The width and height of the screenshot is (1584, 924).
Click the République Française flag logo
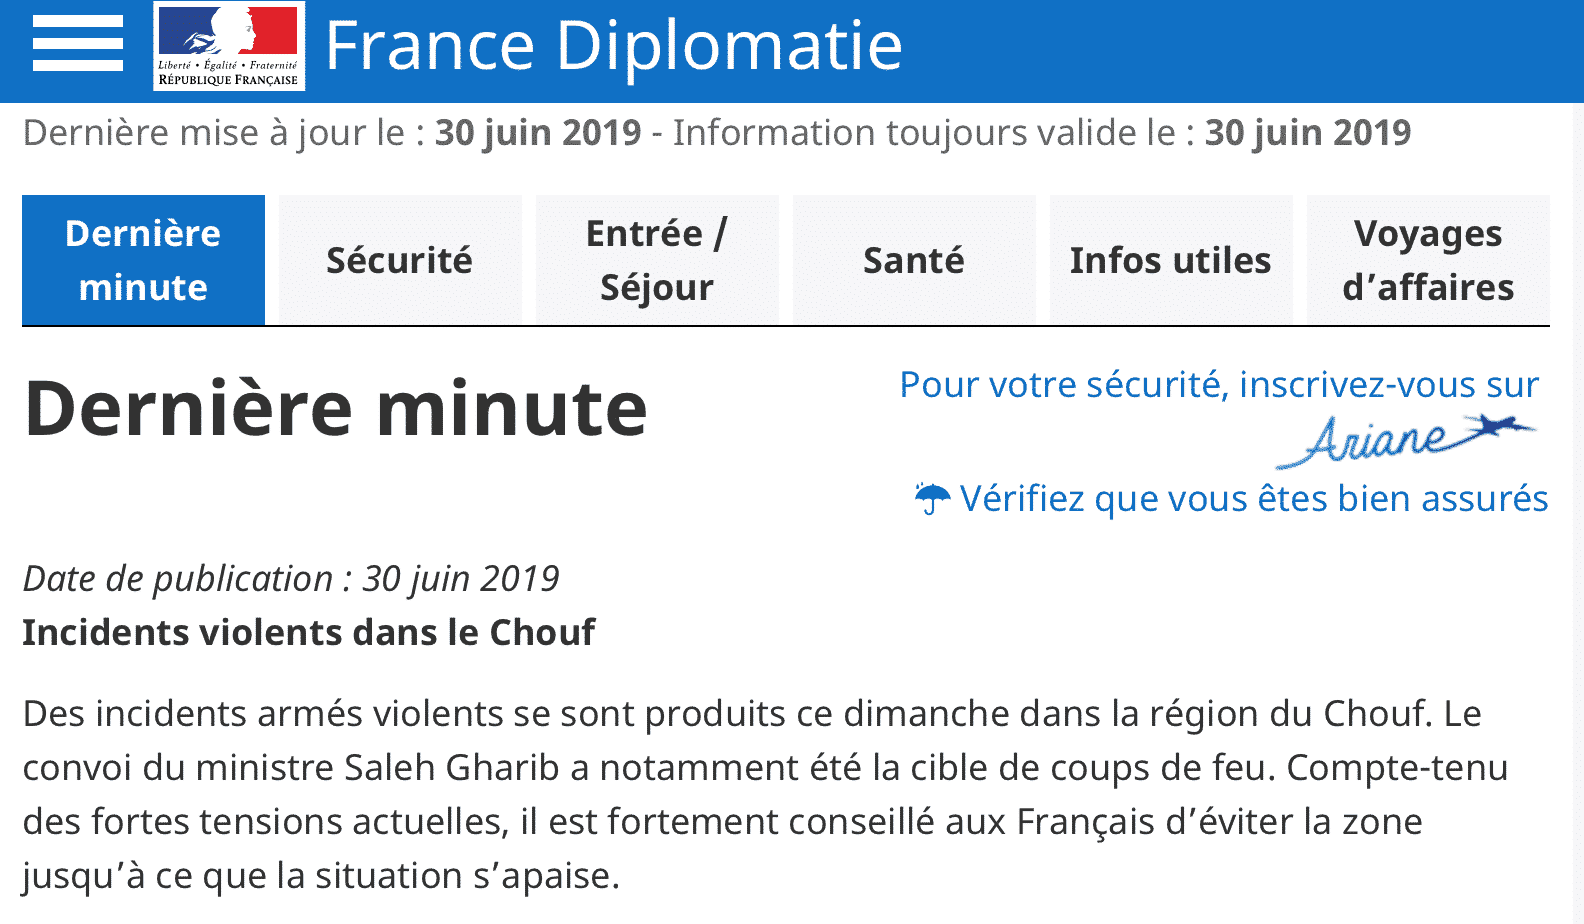[228, 45]
